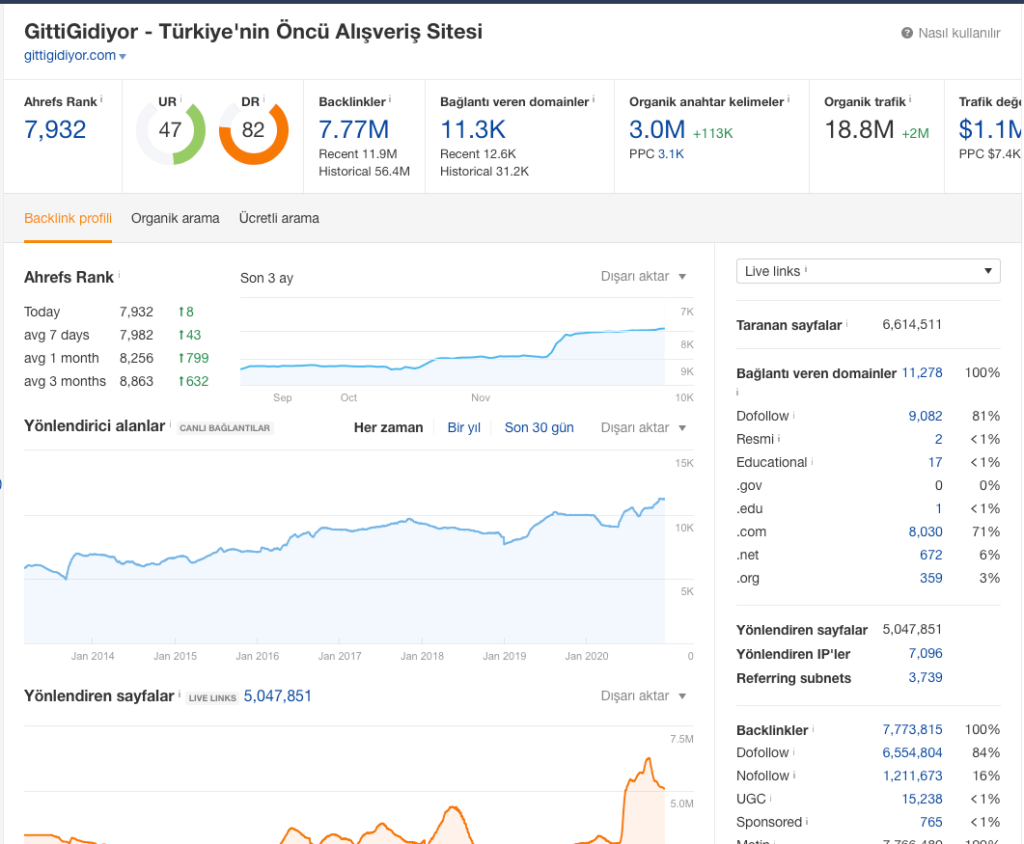Click info icon beside Nofollow row

794,775
